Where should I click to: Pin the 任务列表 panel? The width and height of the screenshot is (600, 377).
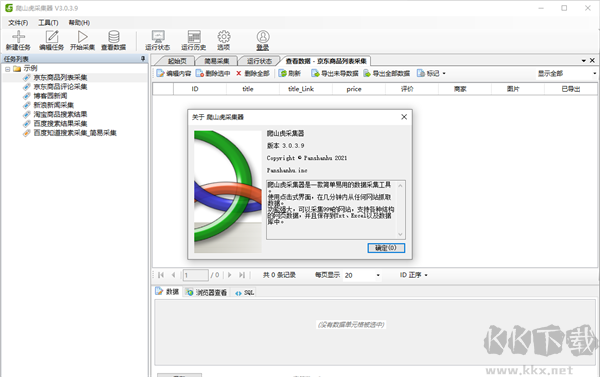[x=143, y=59]
